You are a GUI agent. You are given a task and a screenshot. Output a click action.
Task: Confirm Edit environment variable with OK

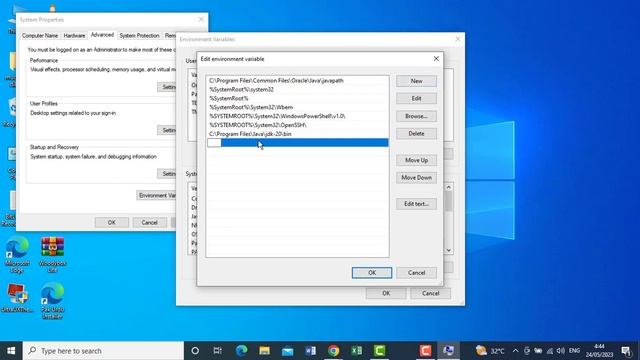[x=372, y=273]
